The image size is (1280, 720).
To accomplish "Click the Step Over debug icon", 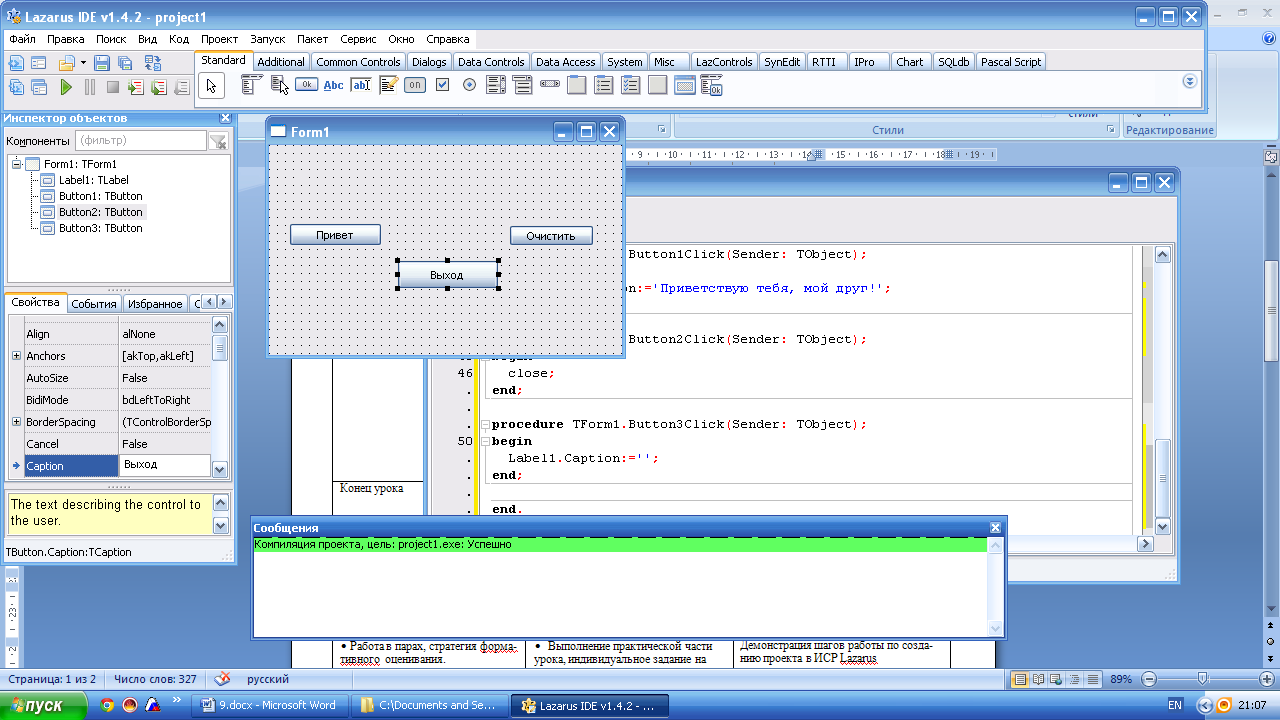I will point(159,87).
